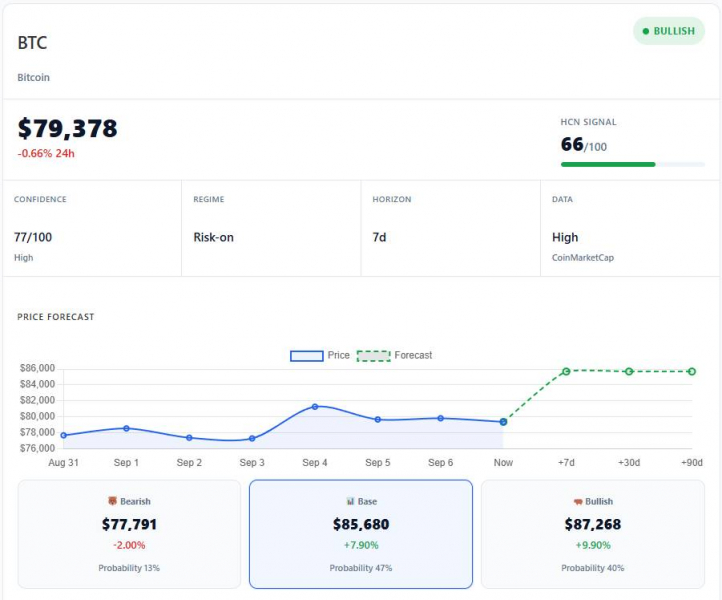Screen dimensions: 722x600
Task: Click the $77,791 bearish price
Action: pyautogui.click(x=129, y=524)
